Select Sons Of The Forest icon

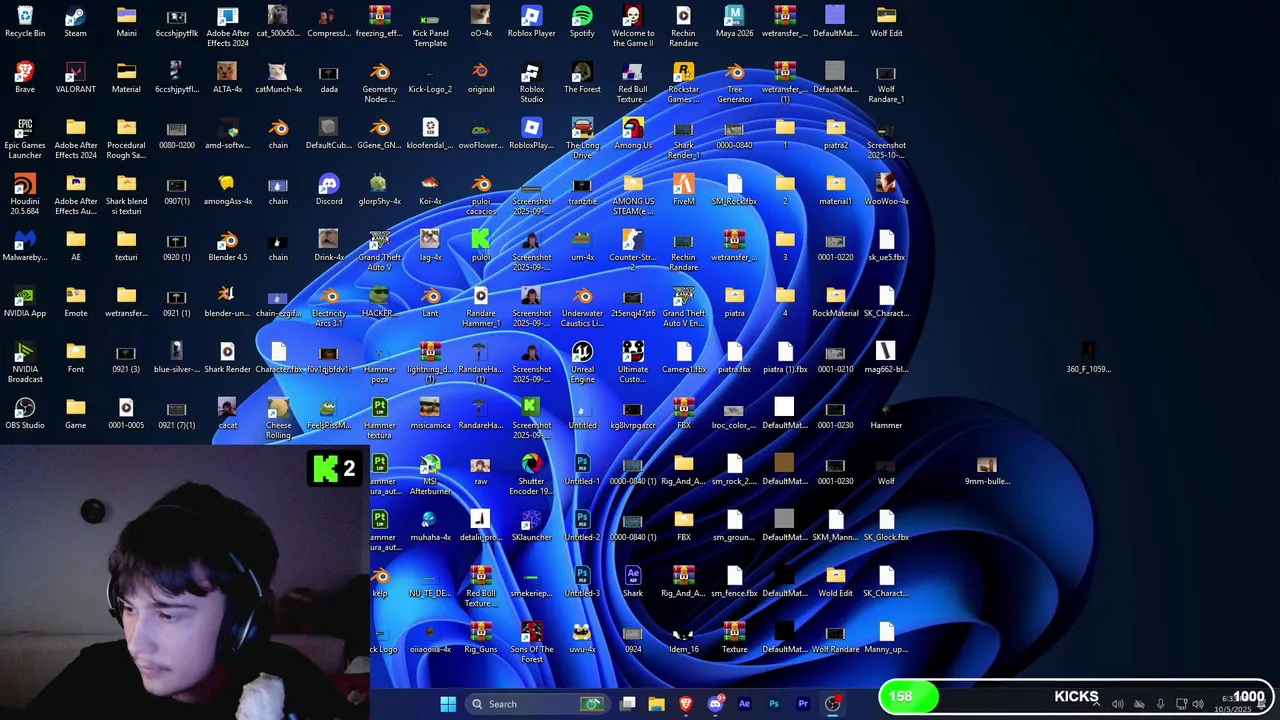532,643
